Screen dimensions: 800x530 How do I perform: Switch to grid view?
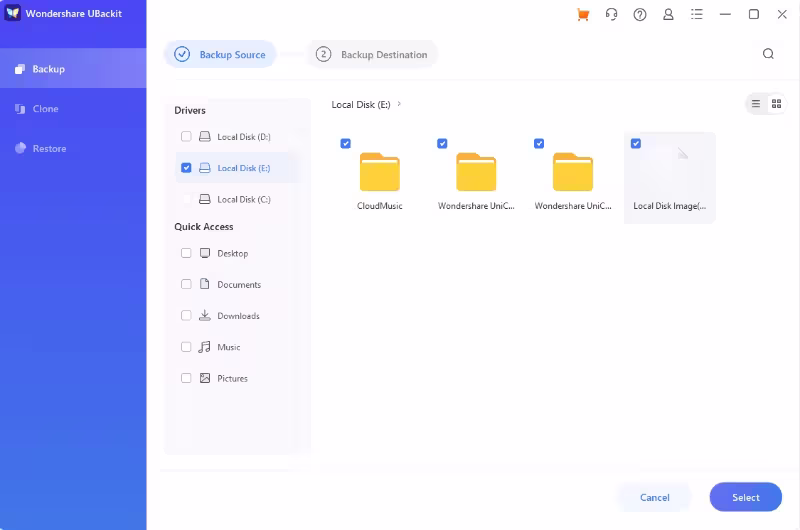777,104
